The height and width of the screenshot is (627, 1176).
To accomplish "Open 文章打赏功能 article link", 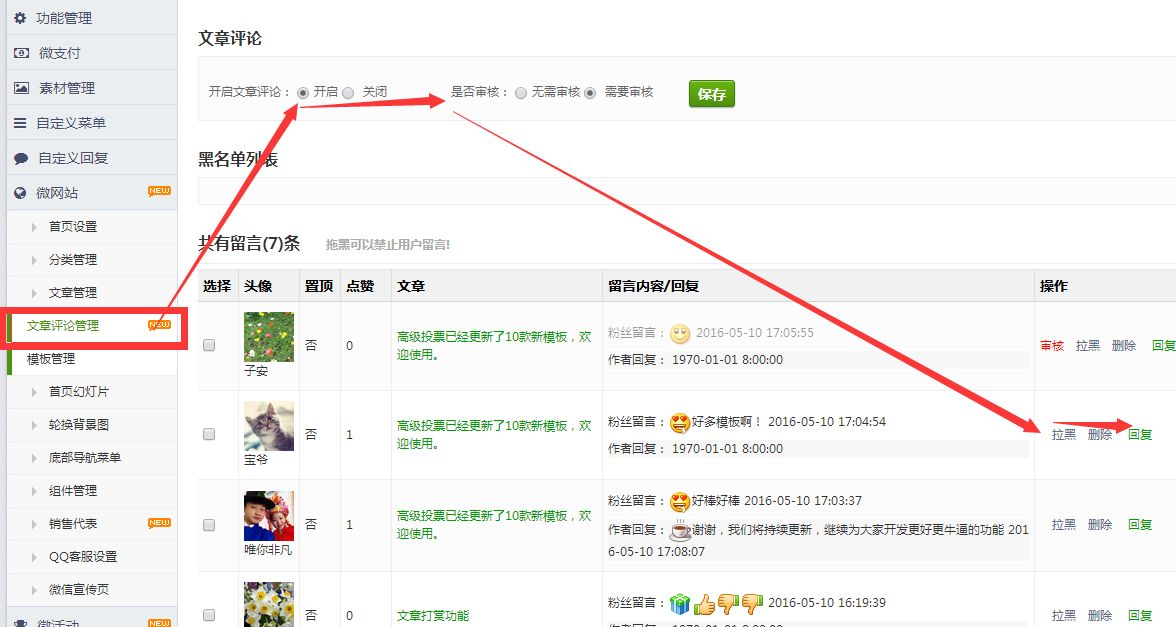I will coord(433,616).
